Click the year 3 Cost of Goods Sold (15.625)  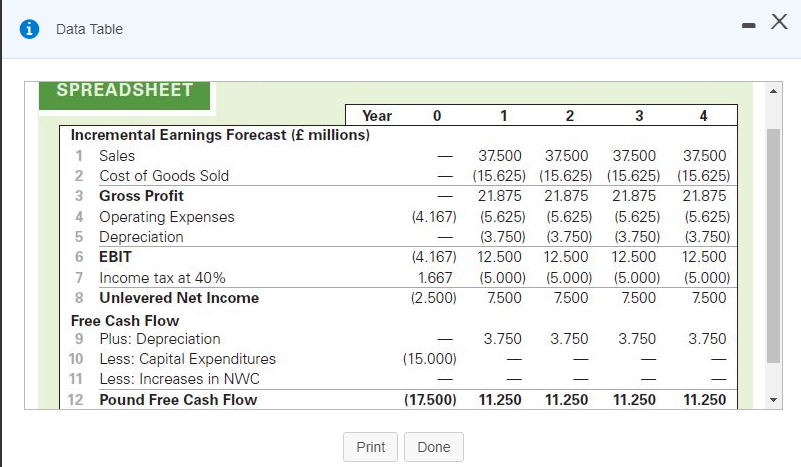(x=633, y=176)
